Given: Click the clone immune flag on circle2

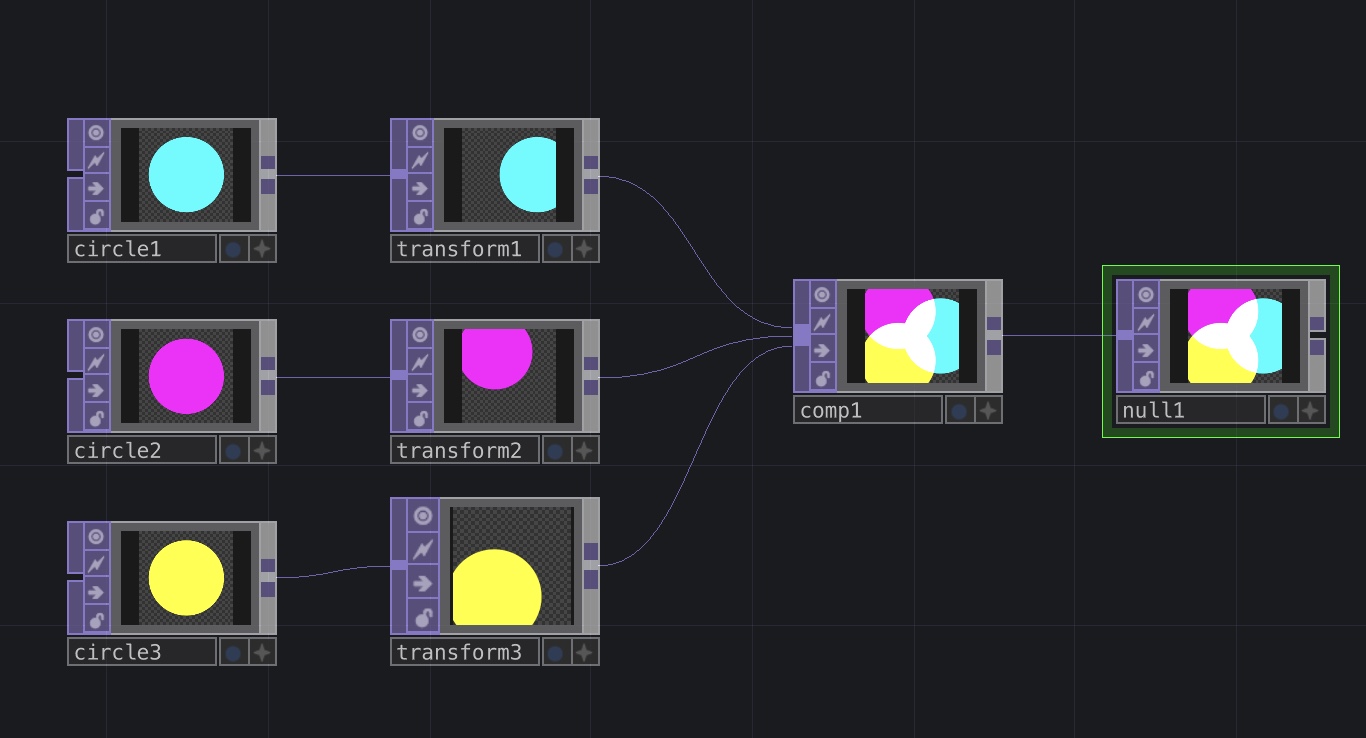Looking at the screenshot, I should 97,362.
